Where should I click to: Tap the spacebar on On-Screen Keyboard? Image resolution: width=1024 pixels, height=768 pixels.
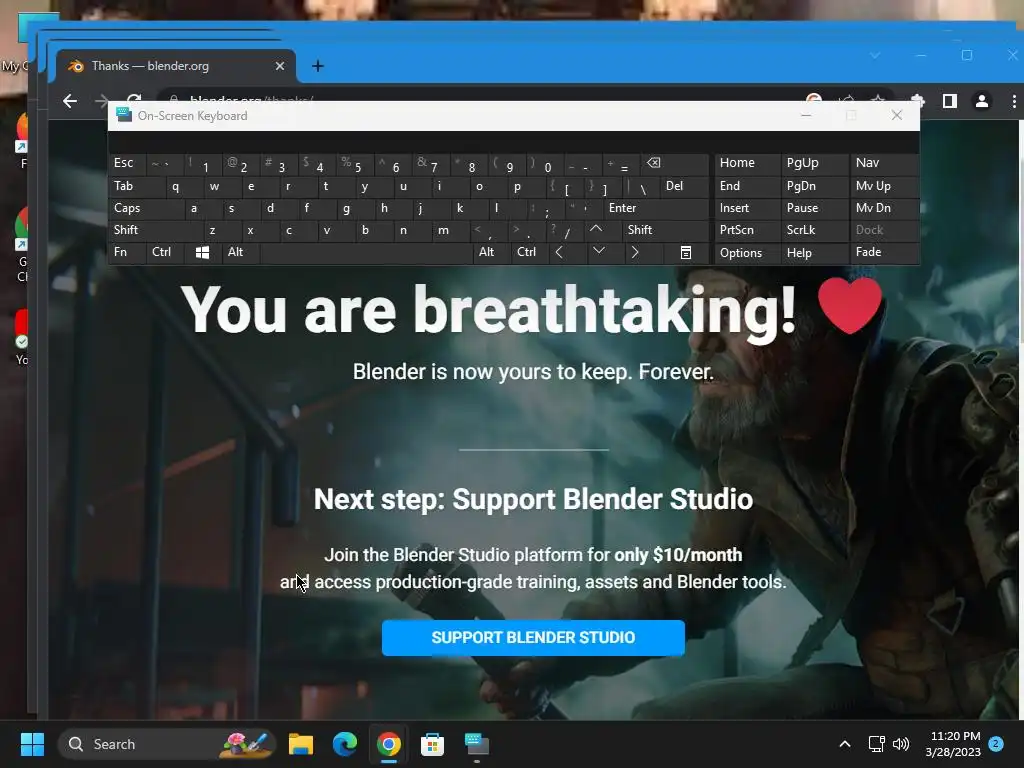(366, 253)
